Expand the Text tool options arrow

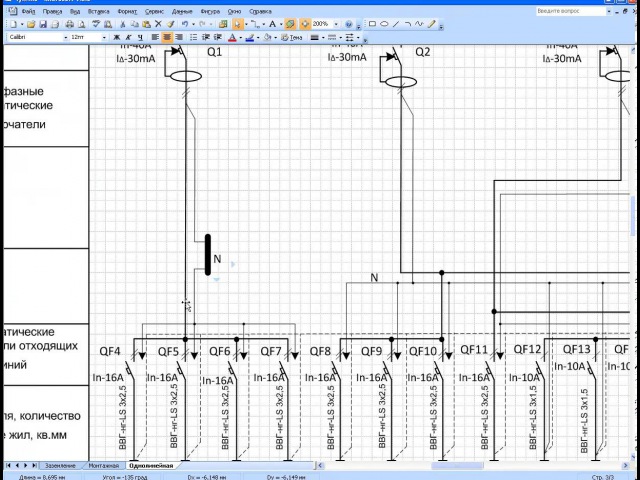tap(281, 24)
